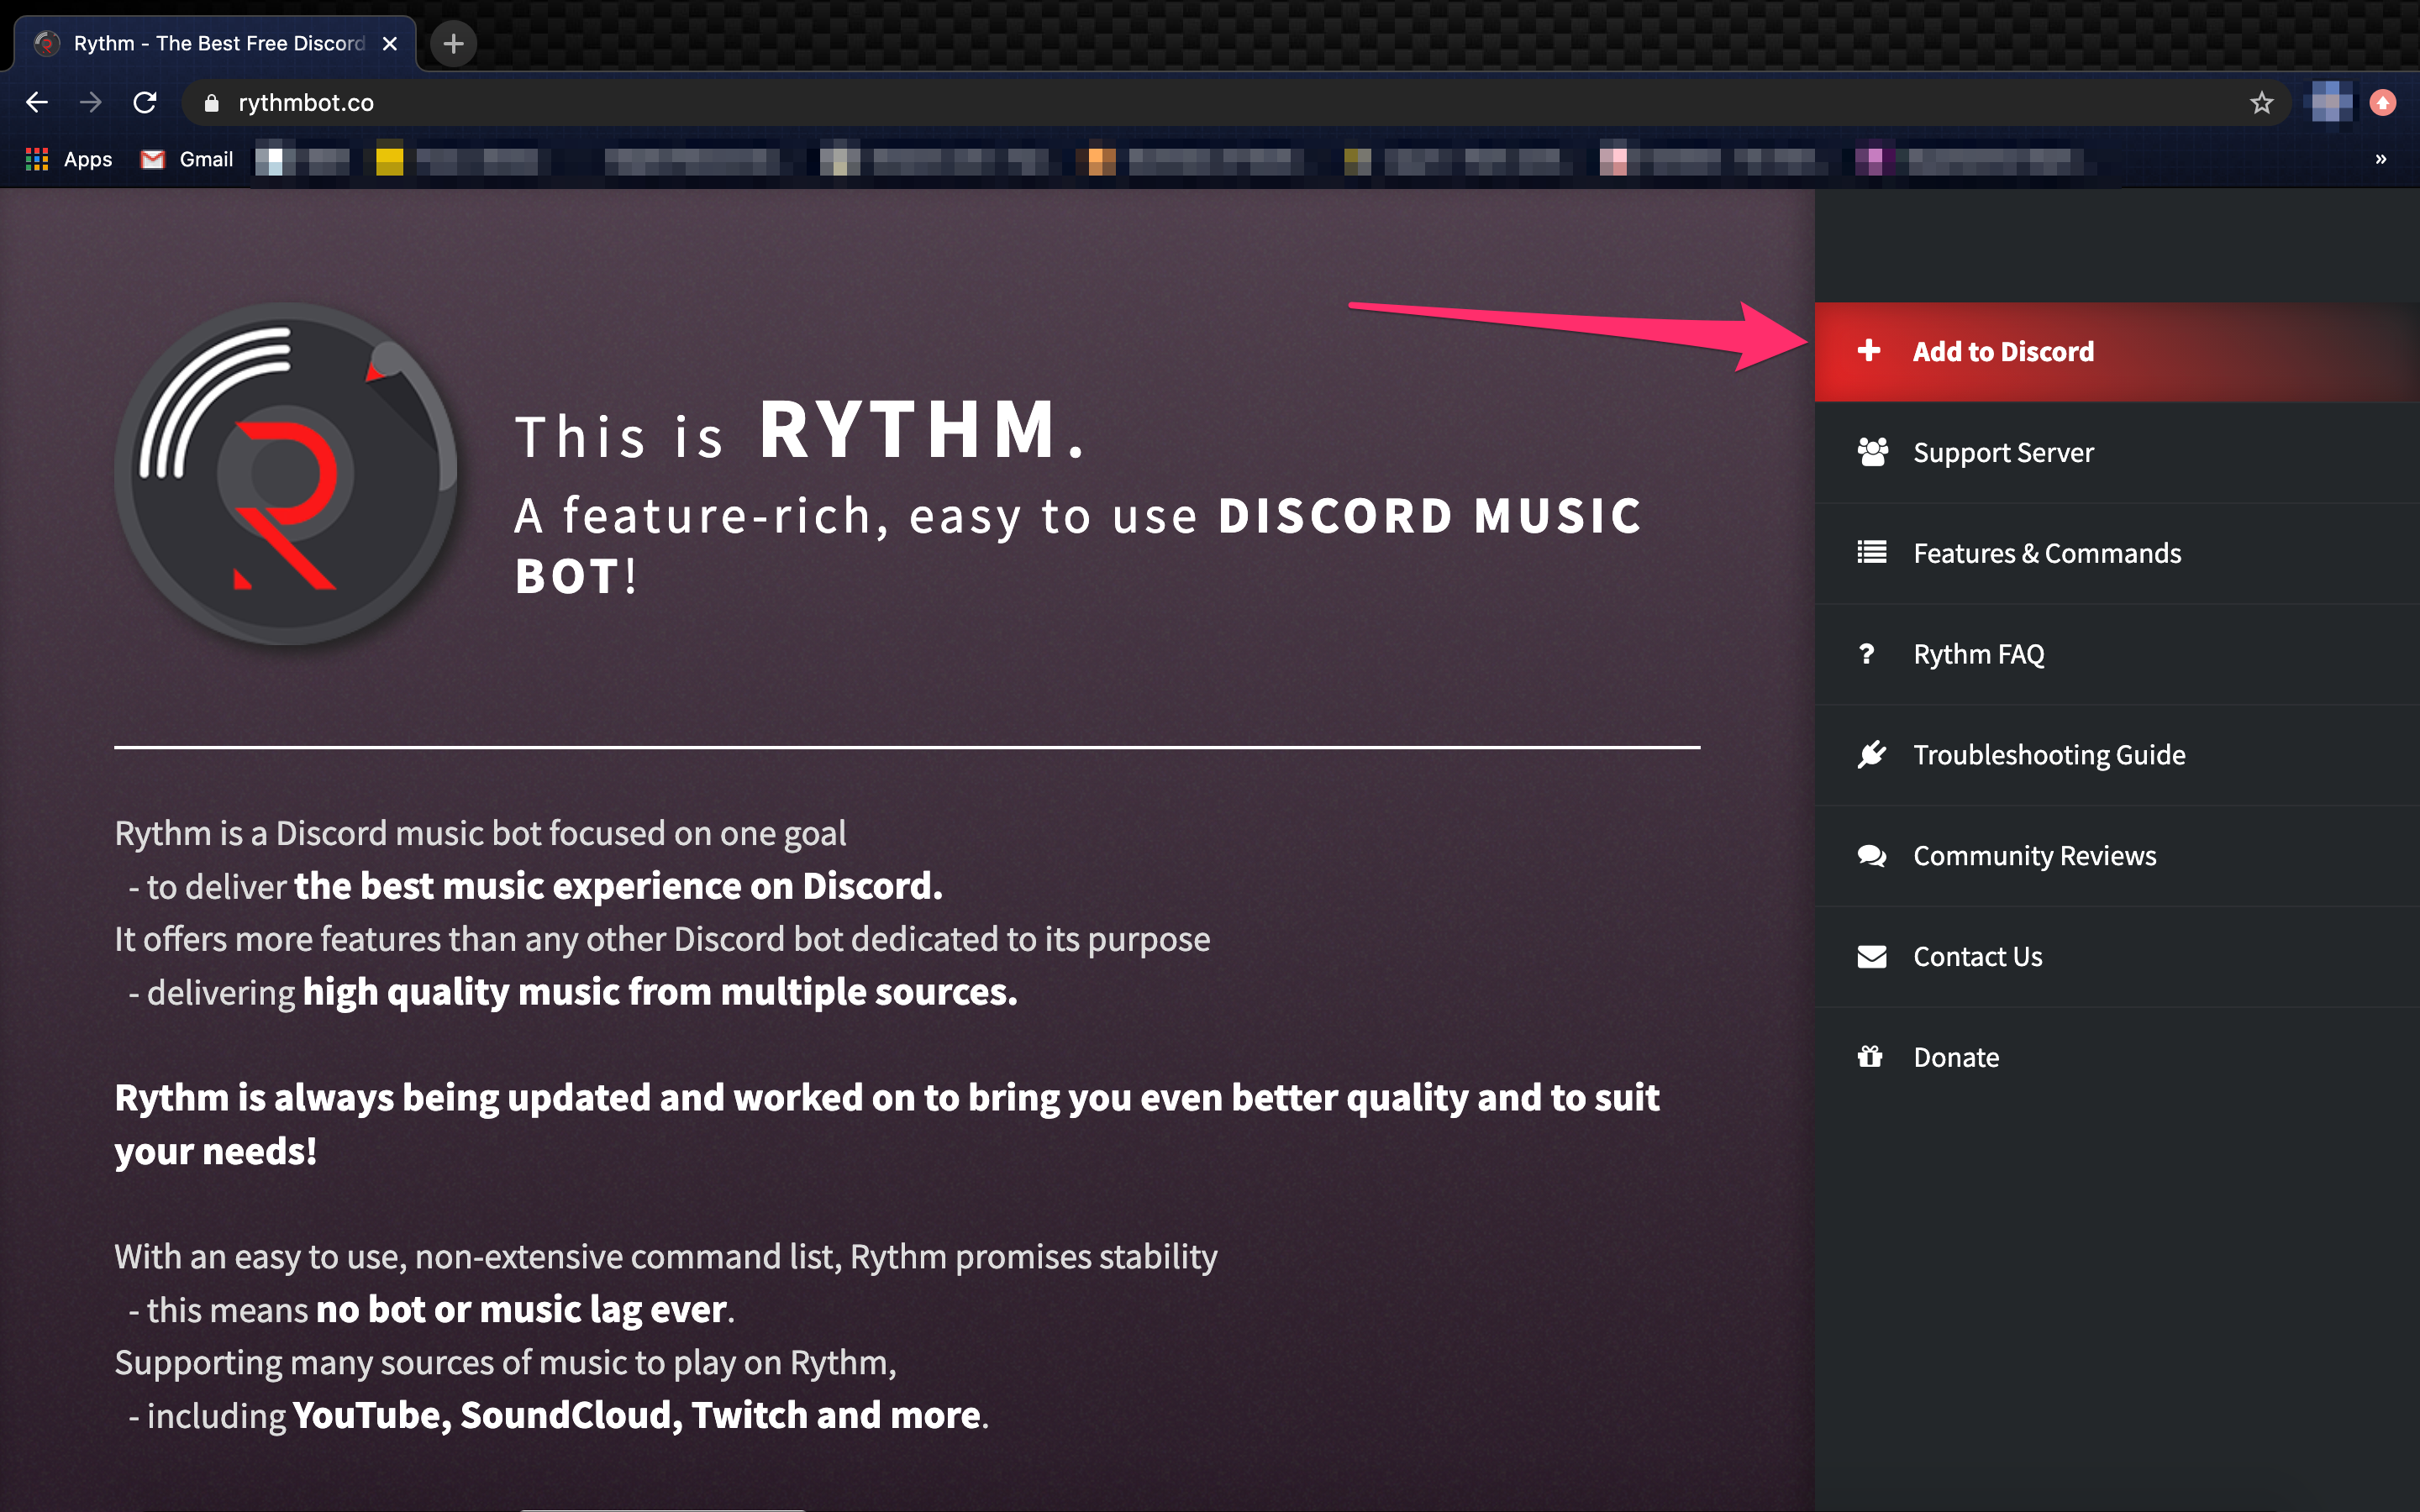Click the browser forward arrow
Screen dimensions: 2420x1512
[x=91, y=102]
